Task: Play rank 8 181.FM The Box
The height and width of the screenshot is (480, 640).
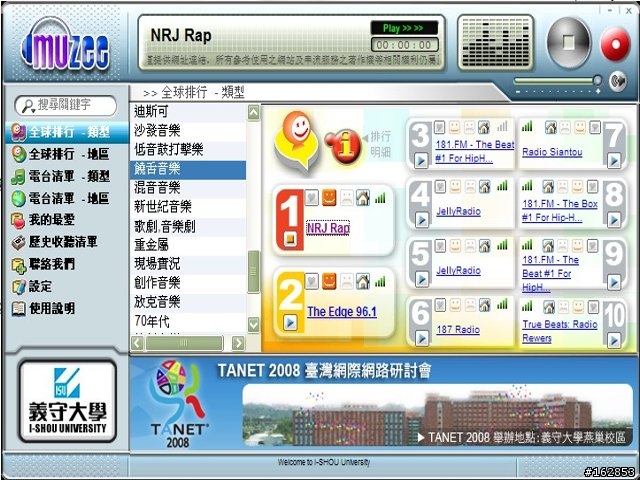Action: point(613,220)
